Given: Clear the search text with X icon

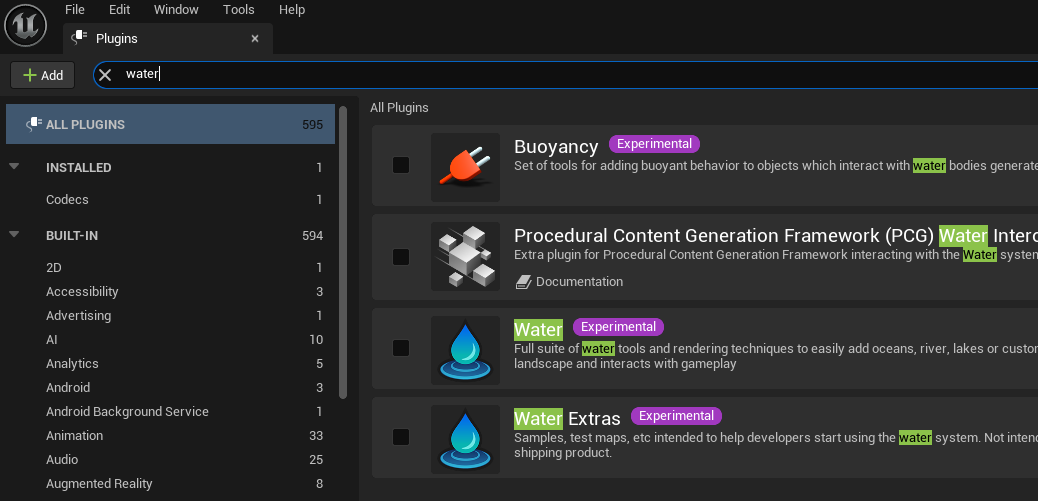Looking at the screenshot, I should click(x=105, y=75).
